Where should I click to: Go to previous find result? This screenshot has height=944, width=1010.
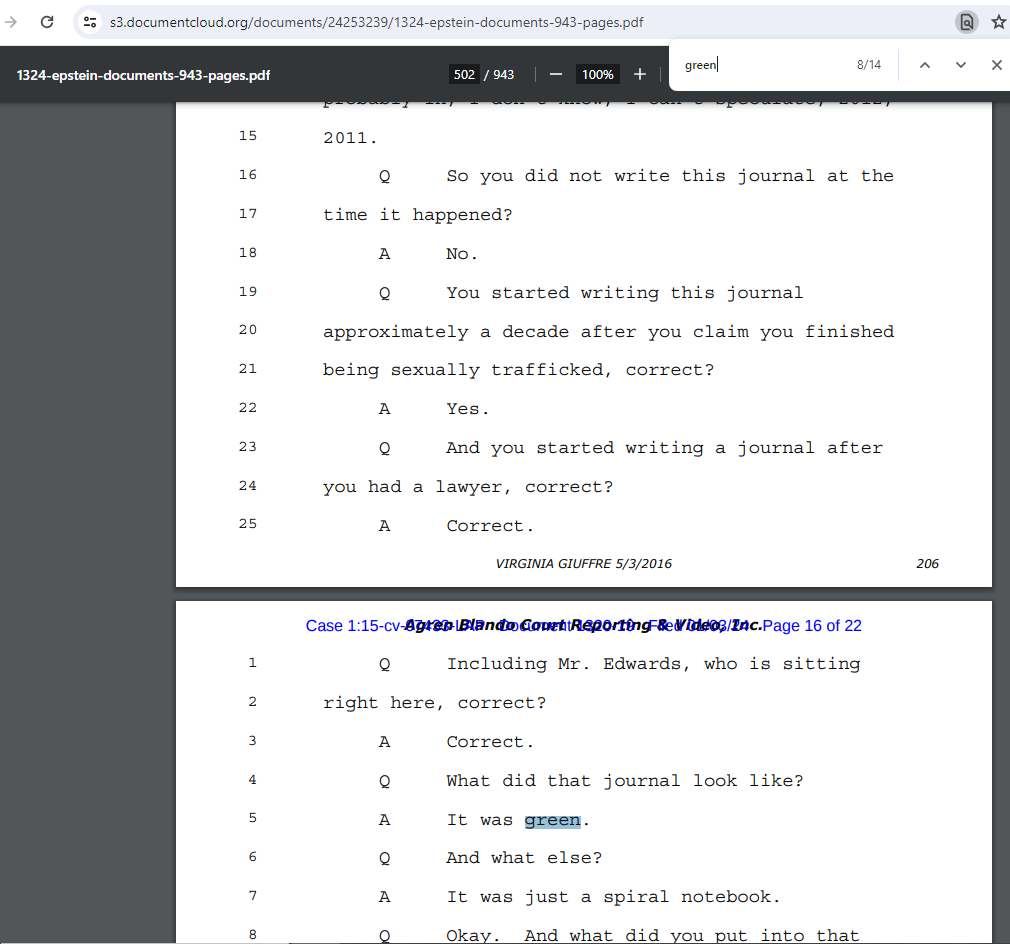pos(924,65)
